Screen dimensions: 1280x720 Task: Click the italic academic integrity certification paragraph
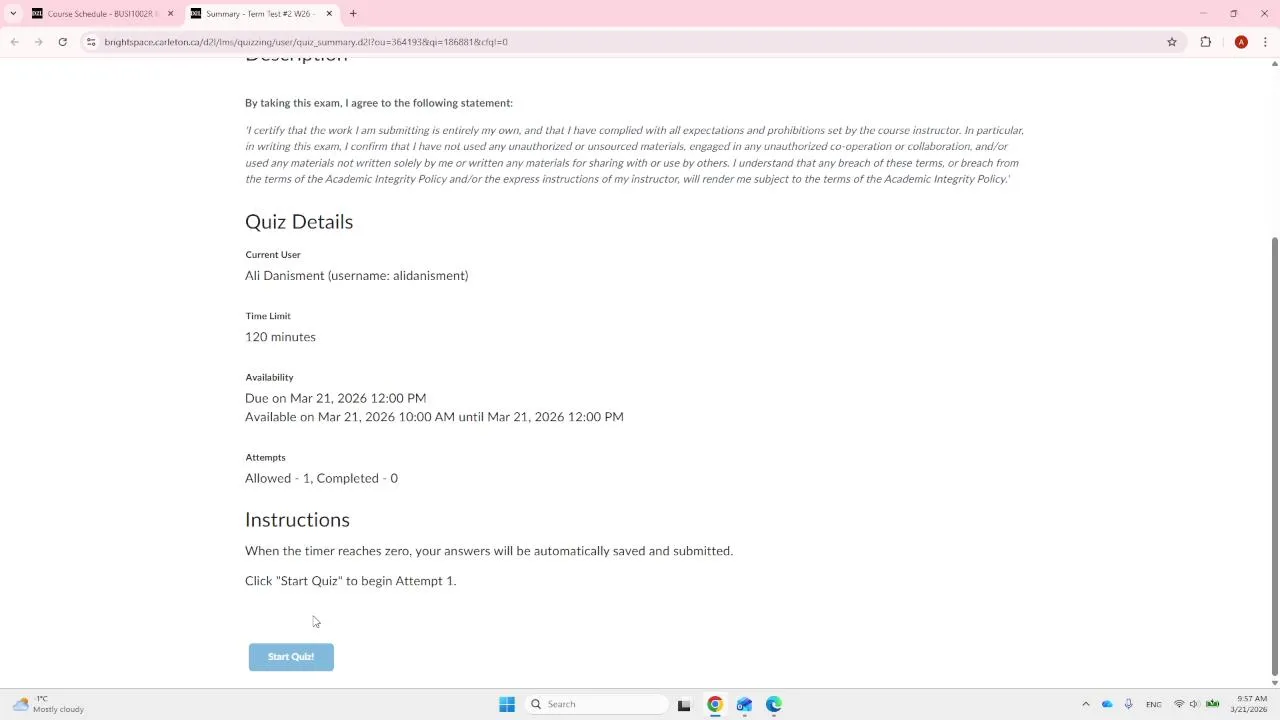[x=635, y=155]
